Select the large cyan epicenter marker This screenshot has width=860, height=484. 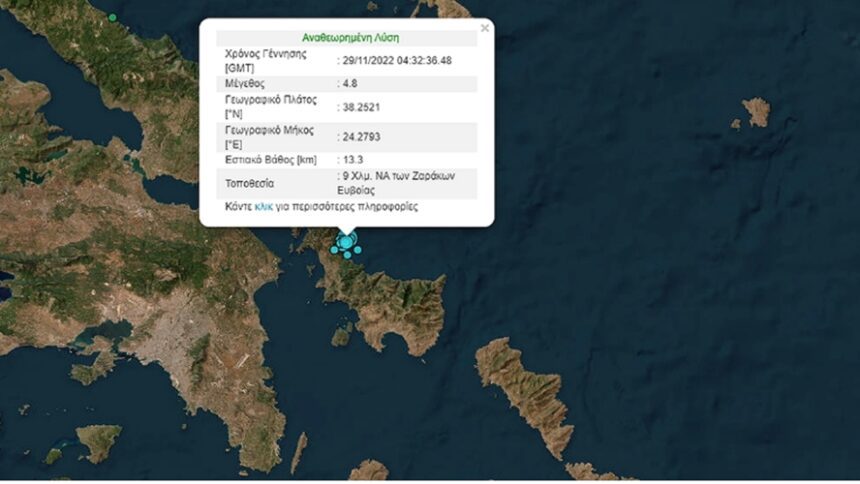pyautogui.click(x=346, y=241)
